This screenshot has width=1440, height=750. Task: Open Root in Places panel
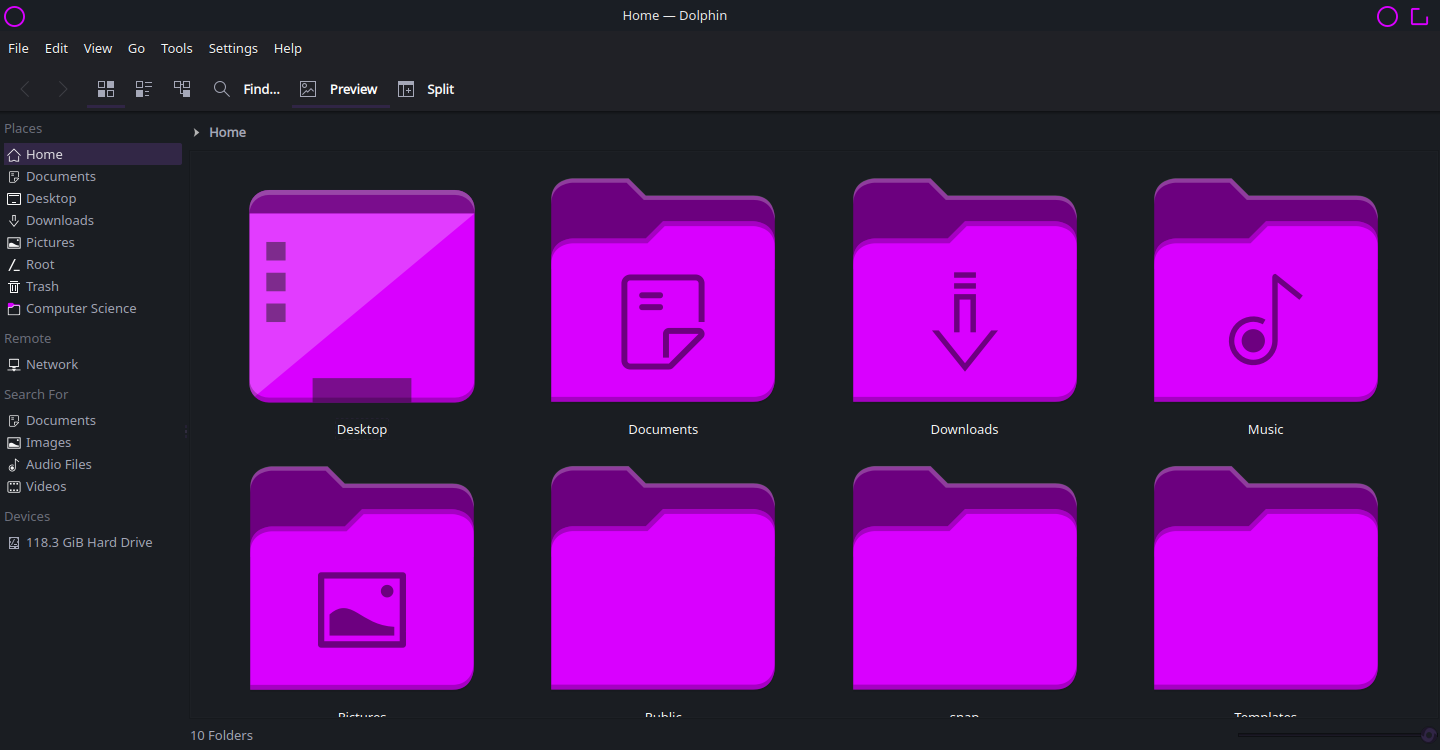(x=93, y=264)
